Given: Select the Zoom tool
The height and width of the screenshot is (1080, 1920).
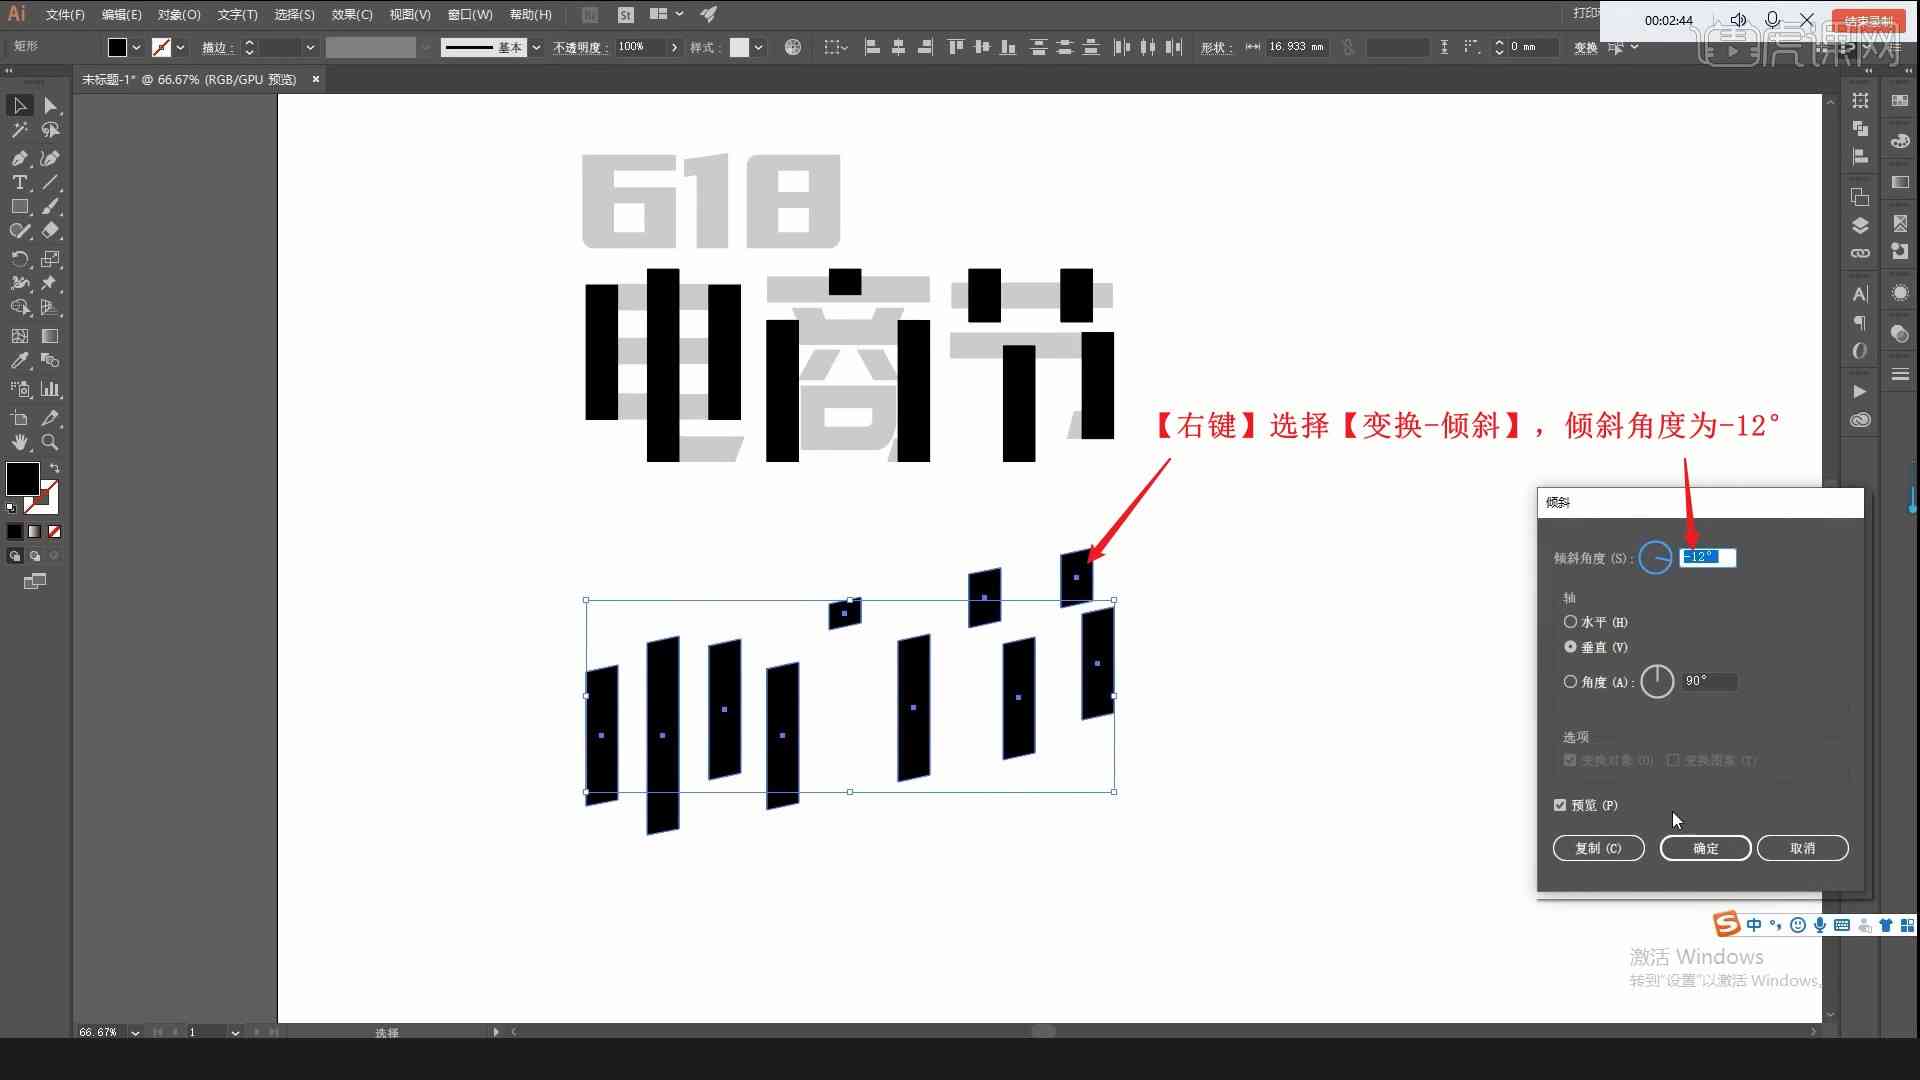Looking at the screenshot, I should pos(50,440).
